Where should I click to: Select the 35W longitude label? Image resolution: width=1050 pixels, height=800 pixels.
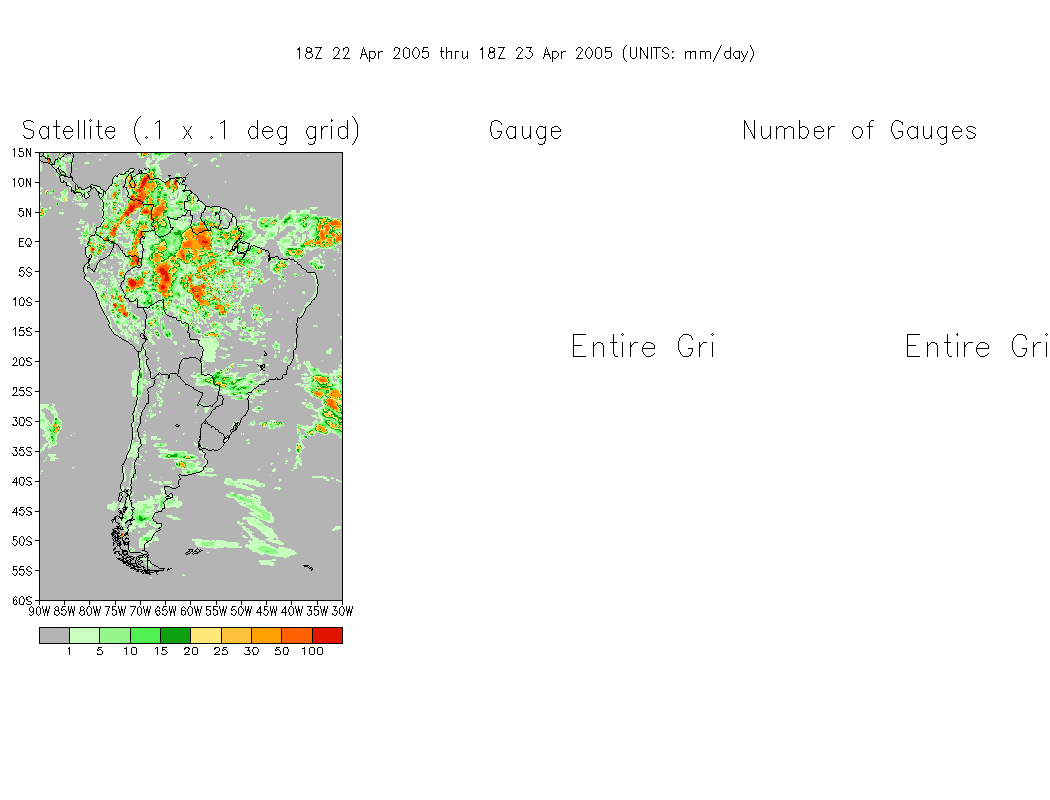[317, 611]
